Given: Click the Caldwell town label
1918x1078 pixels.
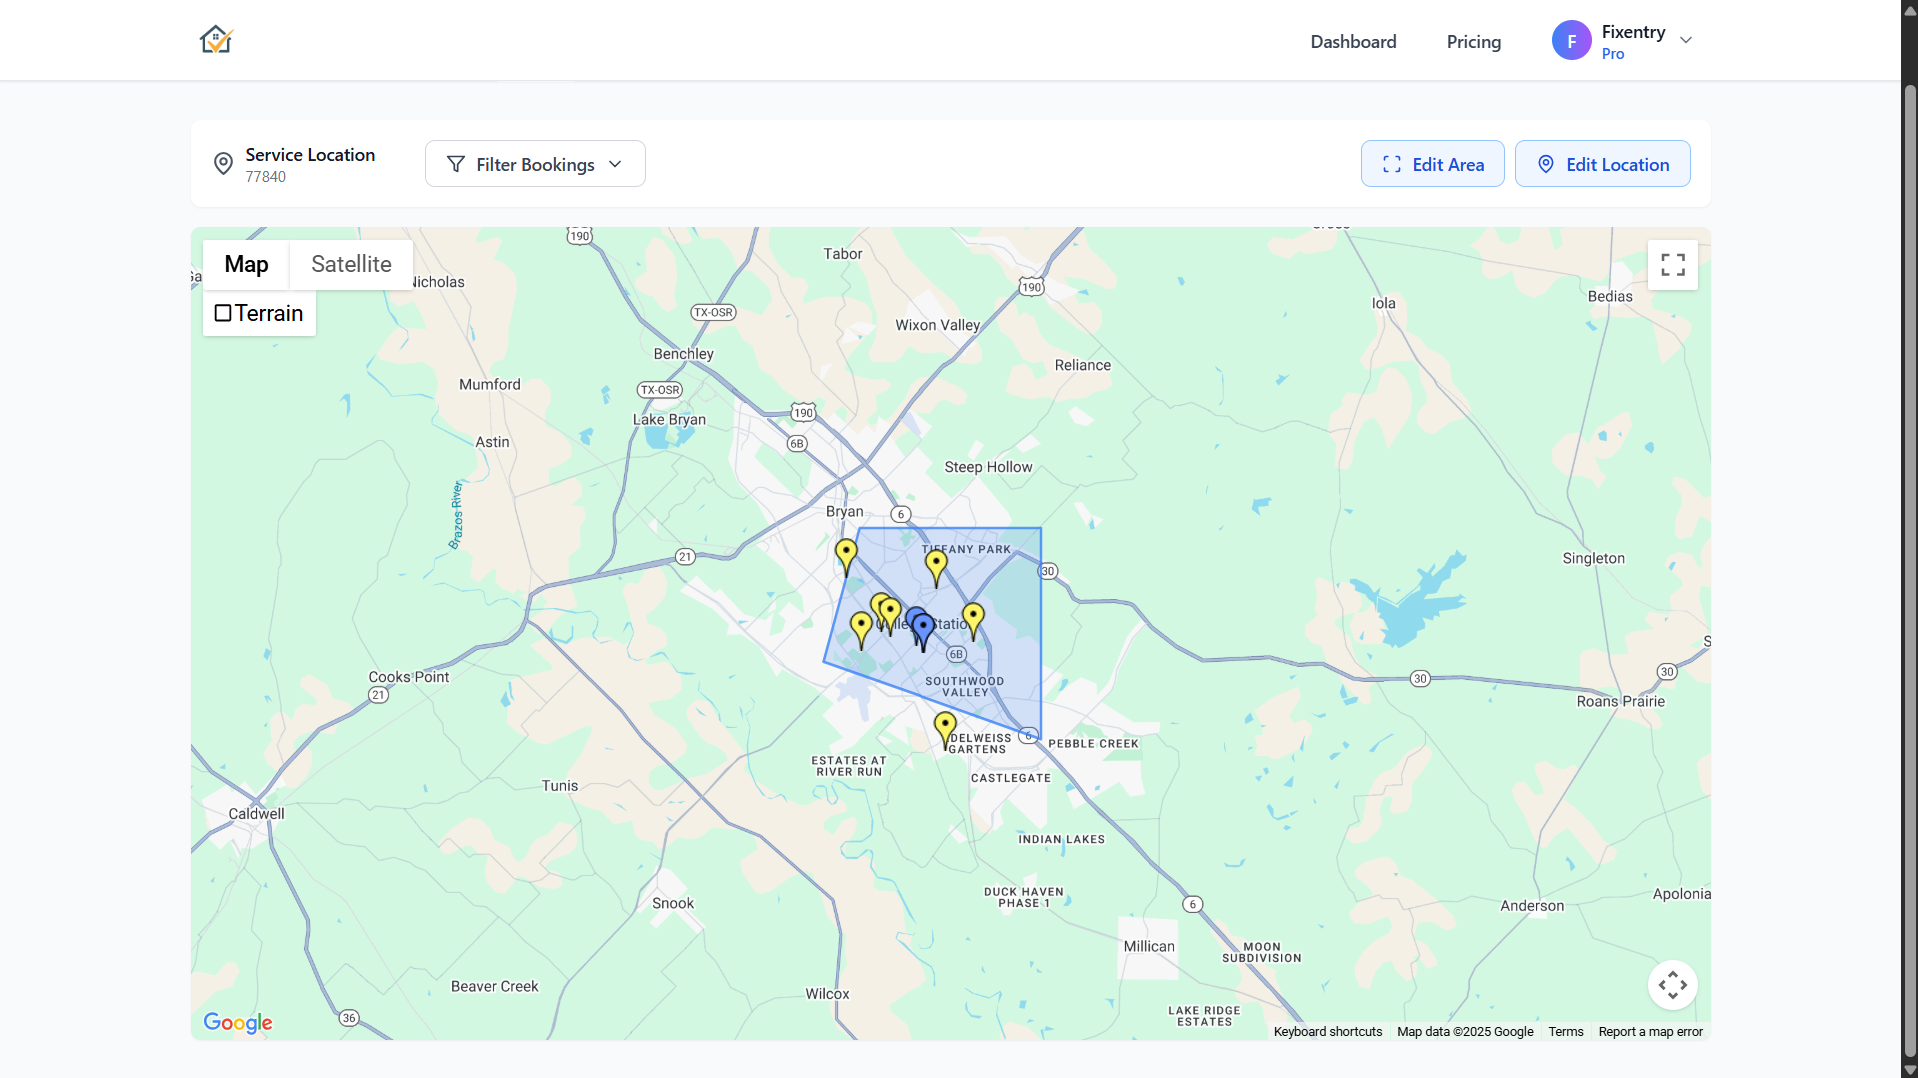Looking at the screenshot, I should pos(256,814).
